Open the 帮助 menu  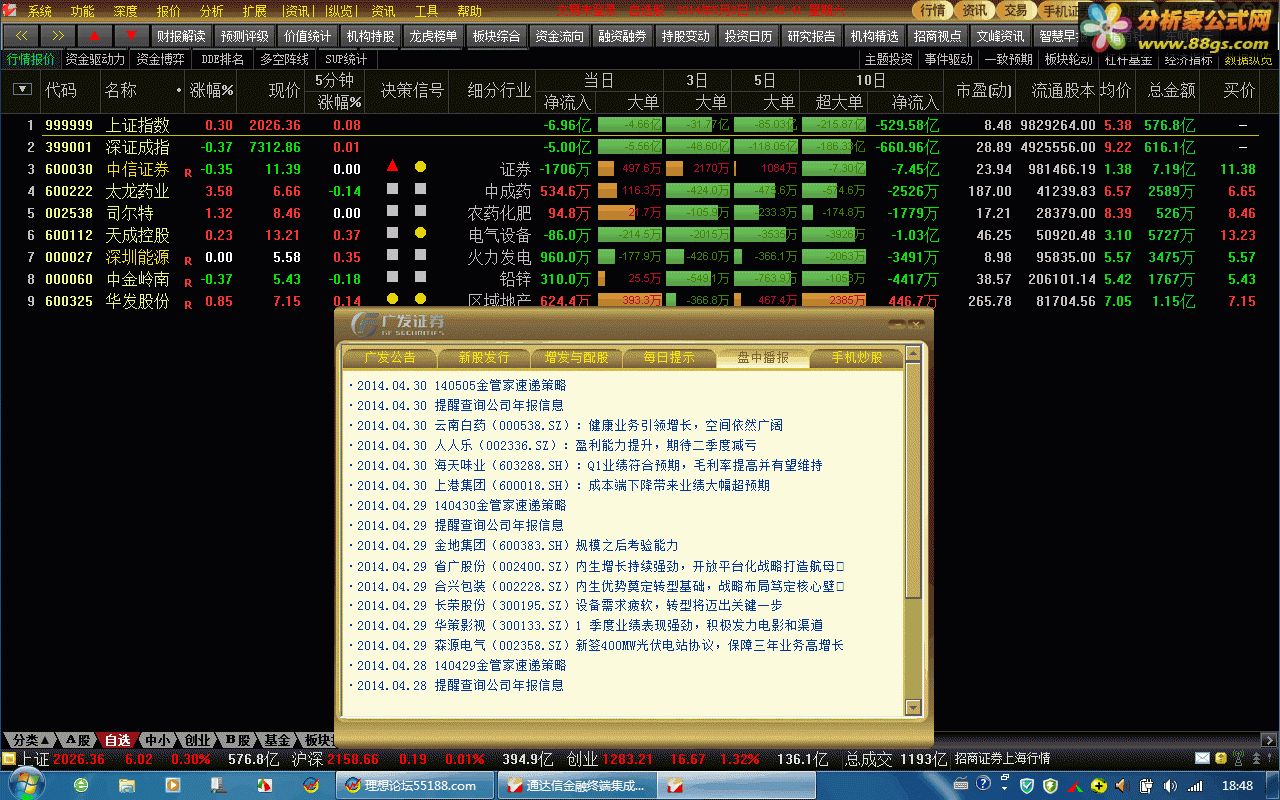(x=470, y=12)
